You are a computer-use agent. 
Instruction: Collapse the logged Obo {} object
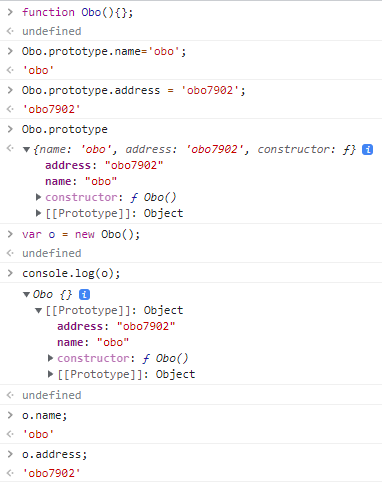click(x=26, y=294)
